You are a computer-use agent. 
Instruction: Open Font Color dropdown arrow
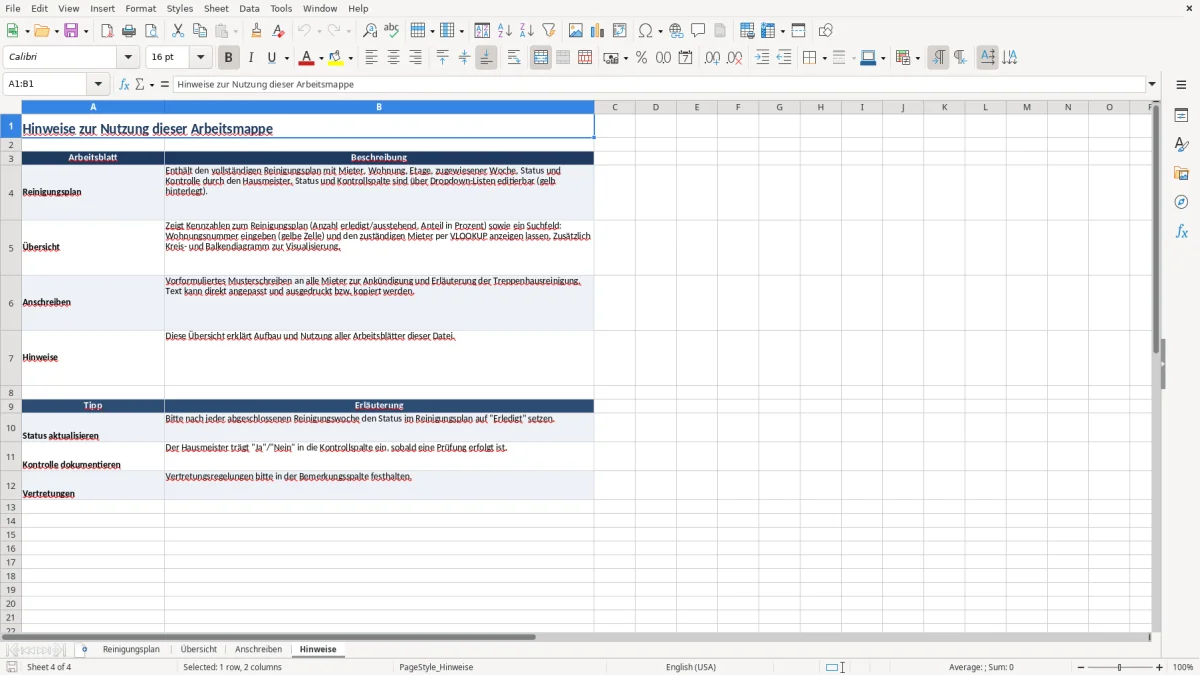point(320,58)
